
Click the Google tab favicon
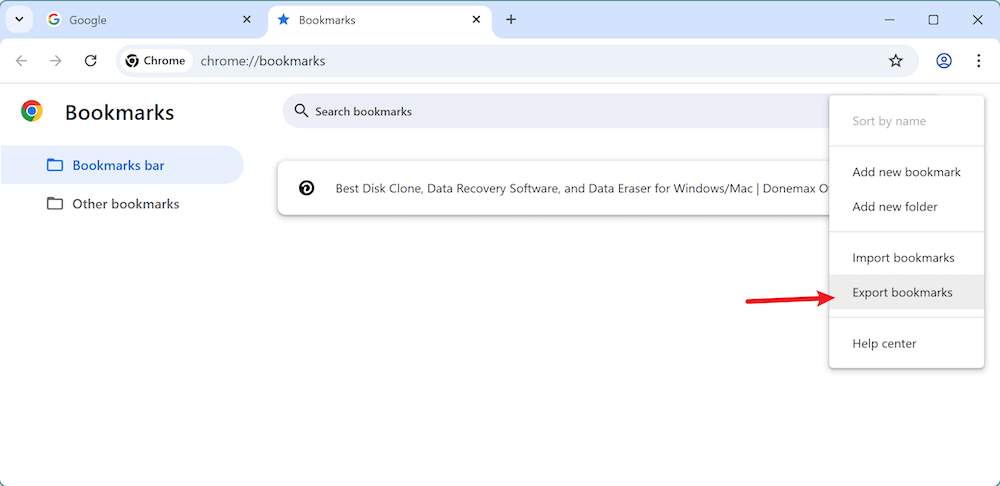[54, 20]
